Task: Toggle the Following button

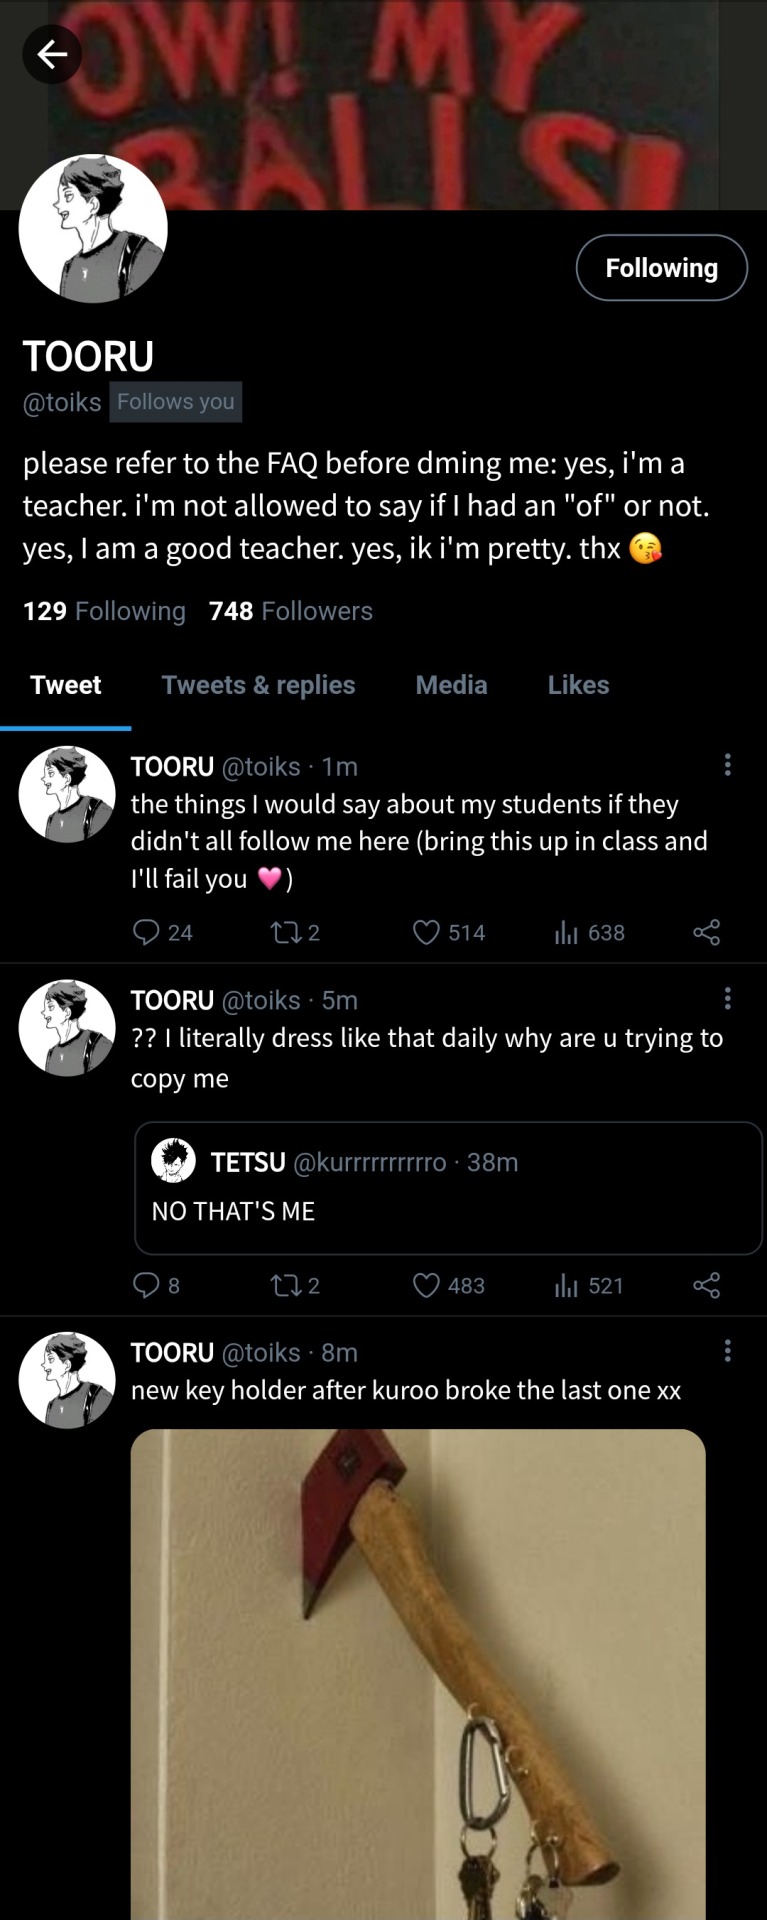Action: coord(661,268)
